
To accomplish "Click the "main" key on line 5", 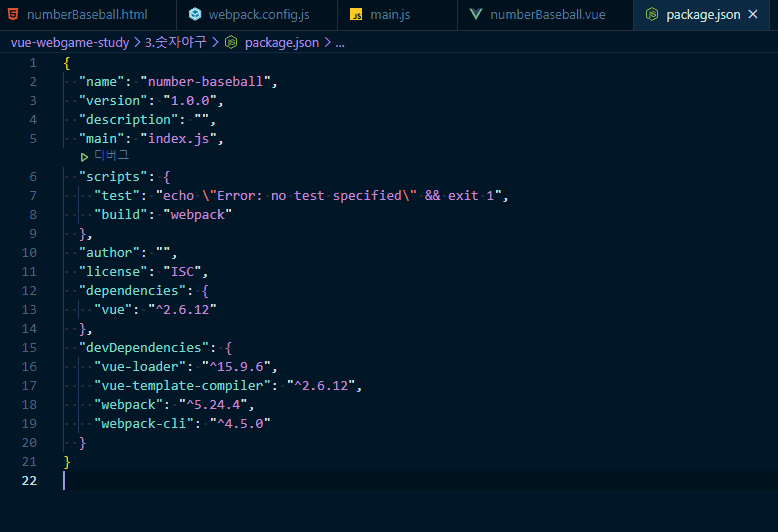I will pos(102,139).
